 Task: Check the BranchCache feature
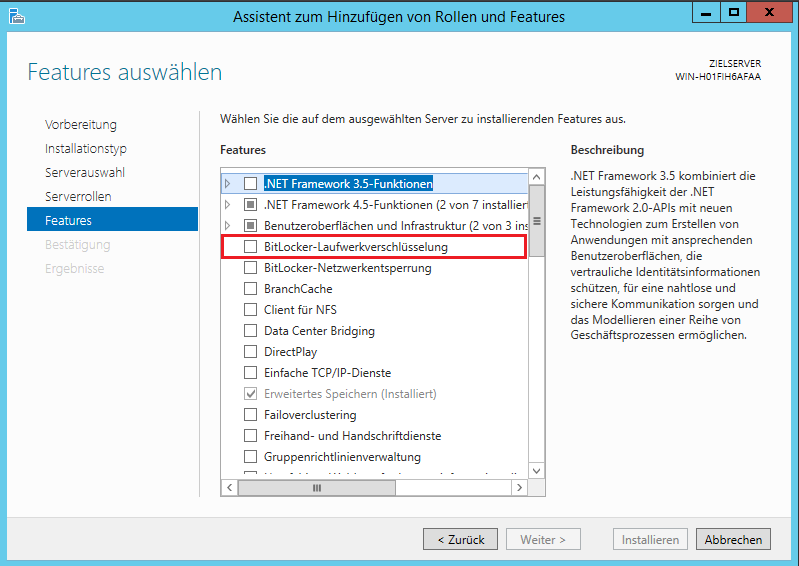point(251,289)
